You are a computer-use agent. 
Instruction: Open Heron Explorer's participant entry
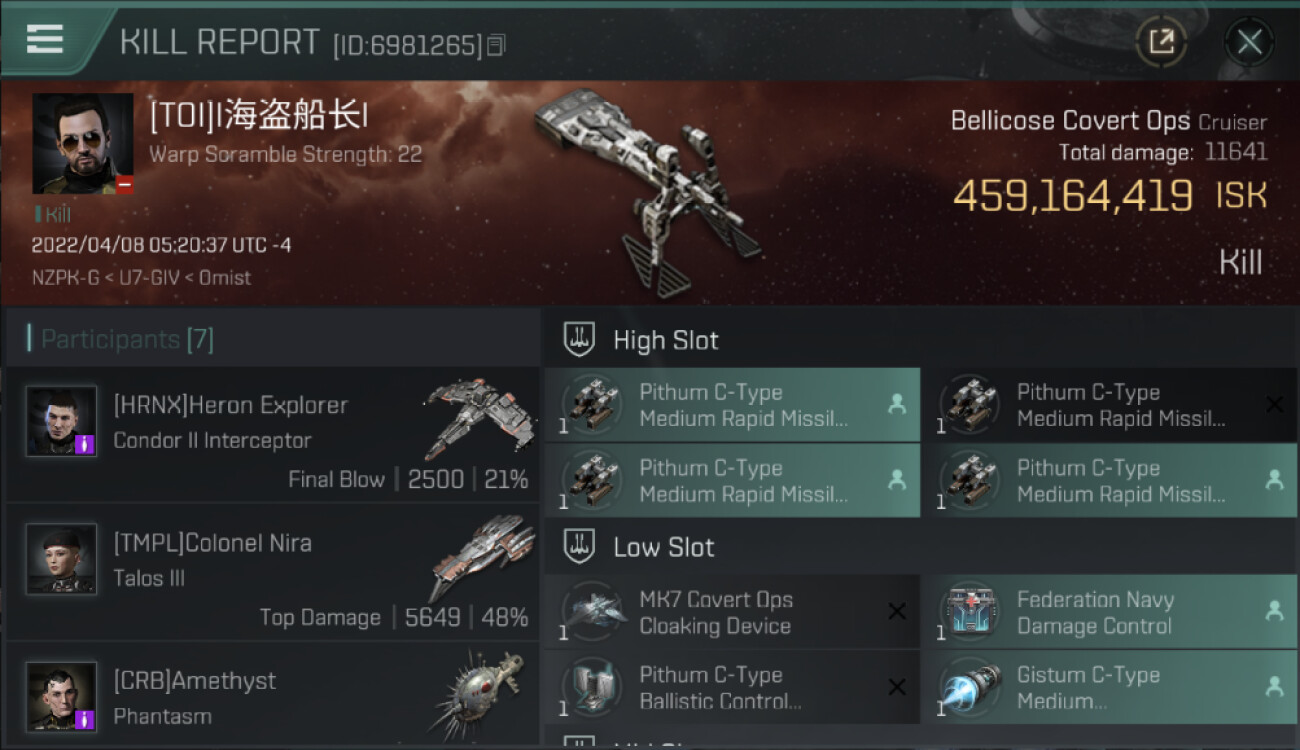[273, 434]
